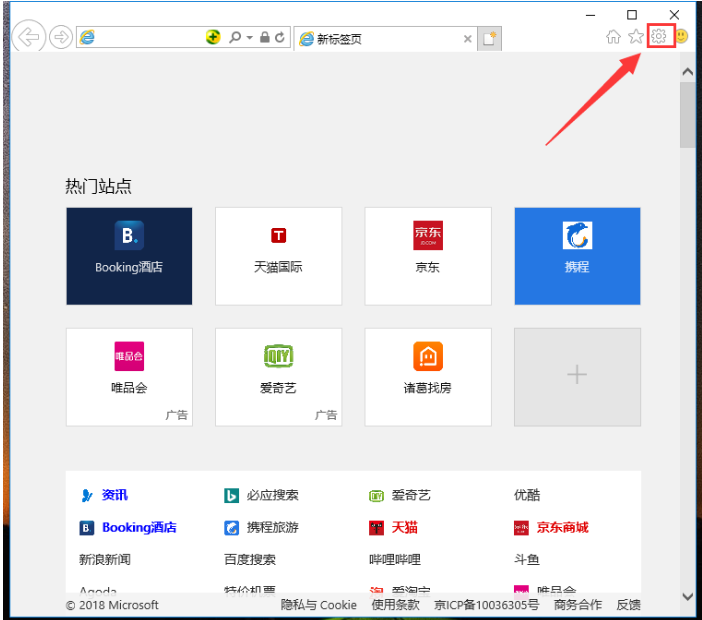Click the browser Back arrow button
Viewport: 702px width, 620px height.
tap(30, 37)
